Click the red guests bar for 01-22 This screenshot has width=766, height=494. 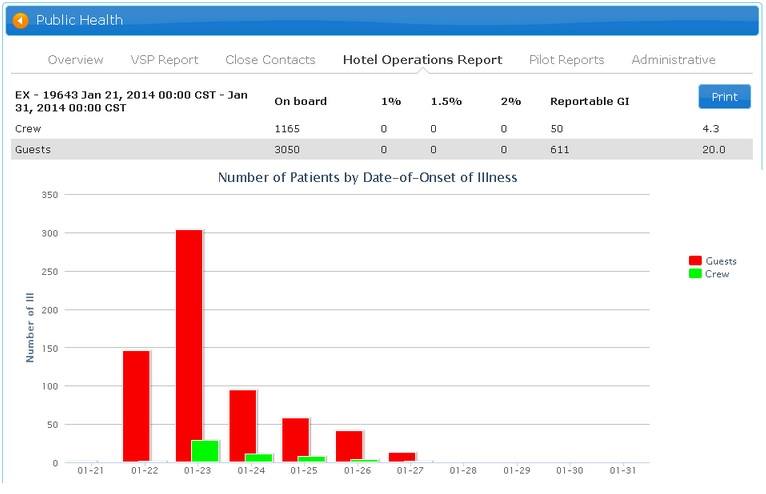pyautogui.click(x=136, y=406)
